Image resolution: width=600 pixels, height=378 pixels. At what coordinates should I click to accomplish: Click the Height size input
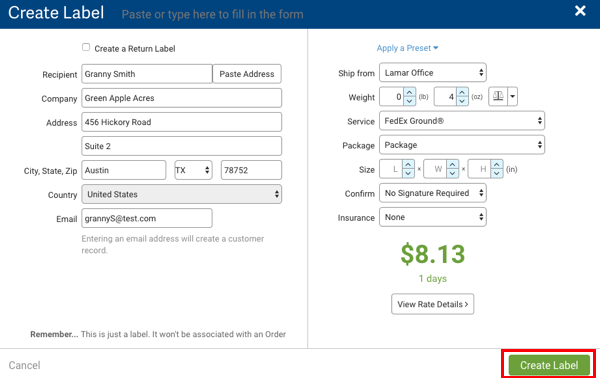pos(480,169)
